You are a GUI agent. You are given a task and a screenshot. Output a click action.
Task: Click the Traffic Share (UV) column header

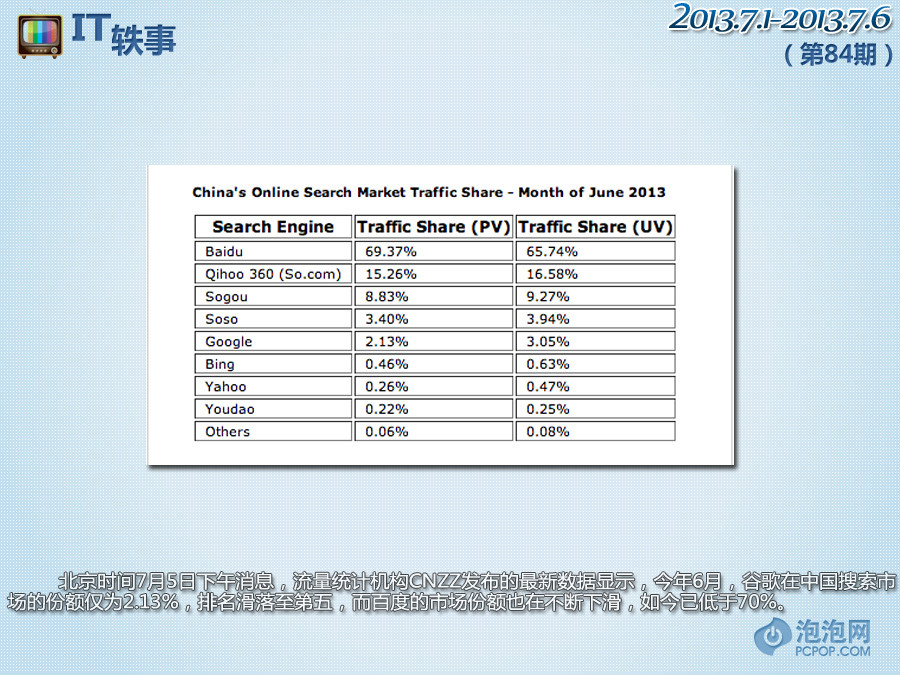pyautogui.click(x=595, y=227)
